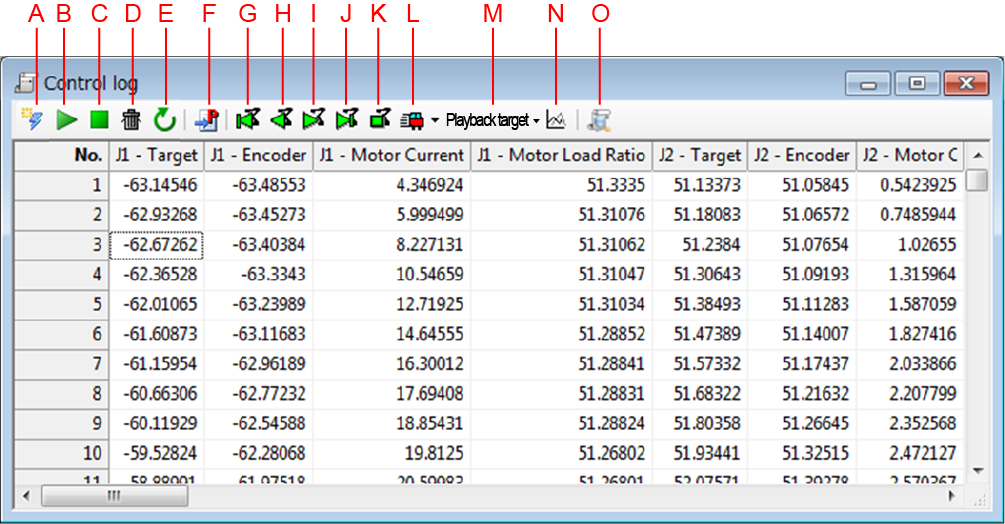Click the blue arrow red P icon
1005x524 pixels.
click(x=208, y=120)
